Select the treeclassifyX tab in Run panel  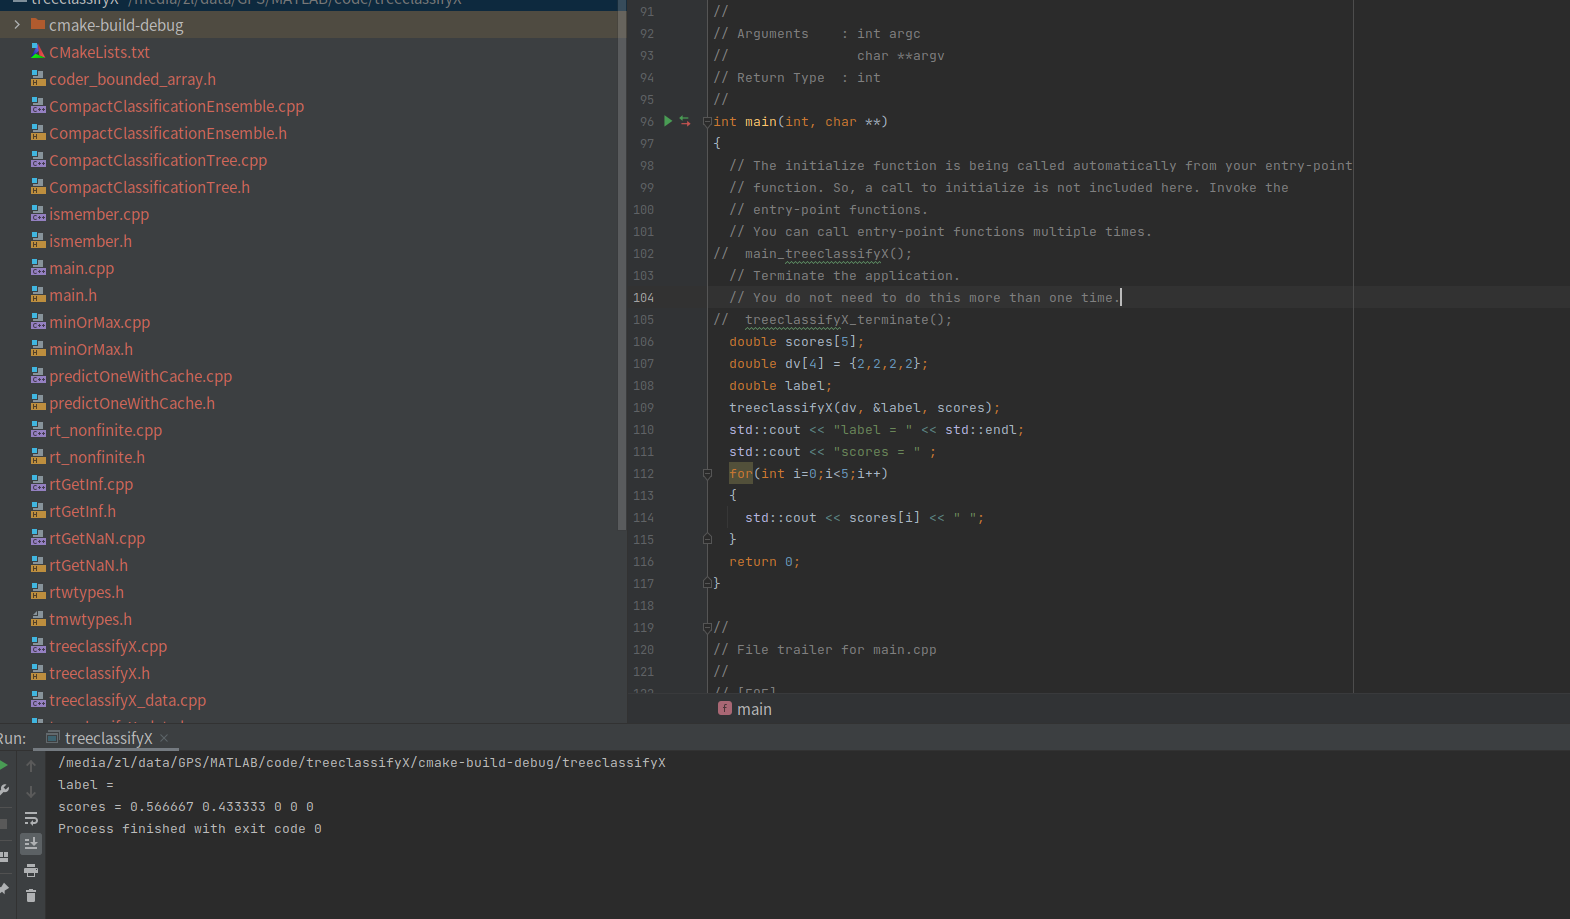108,738
